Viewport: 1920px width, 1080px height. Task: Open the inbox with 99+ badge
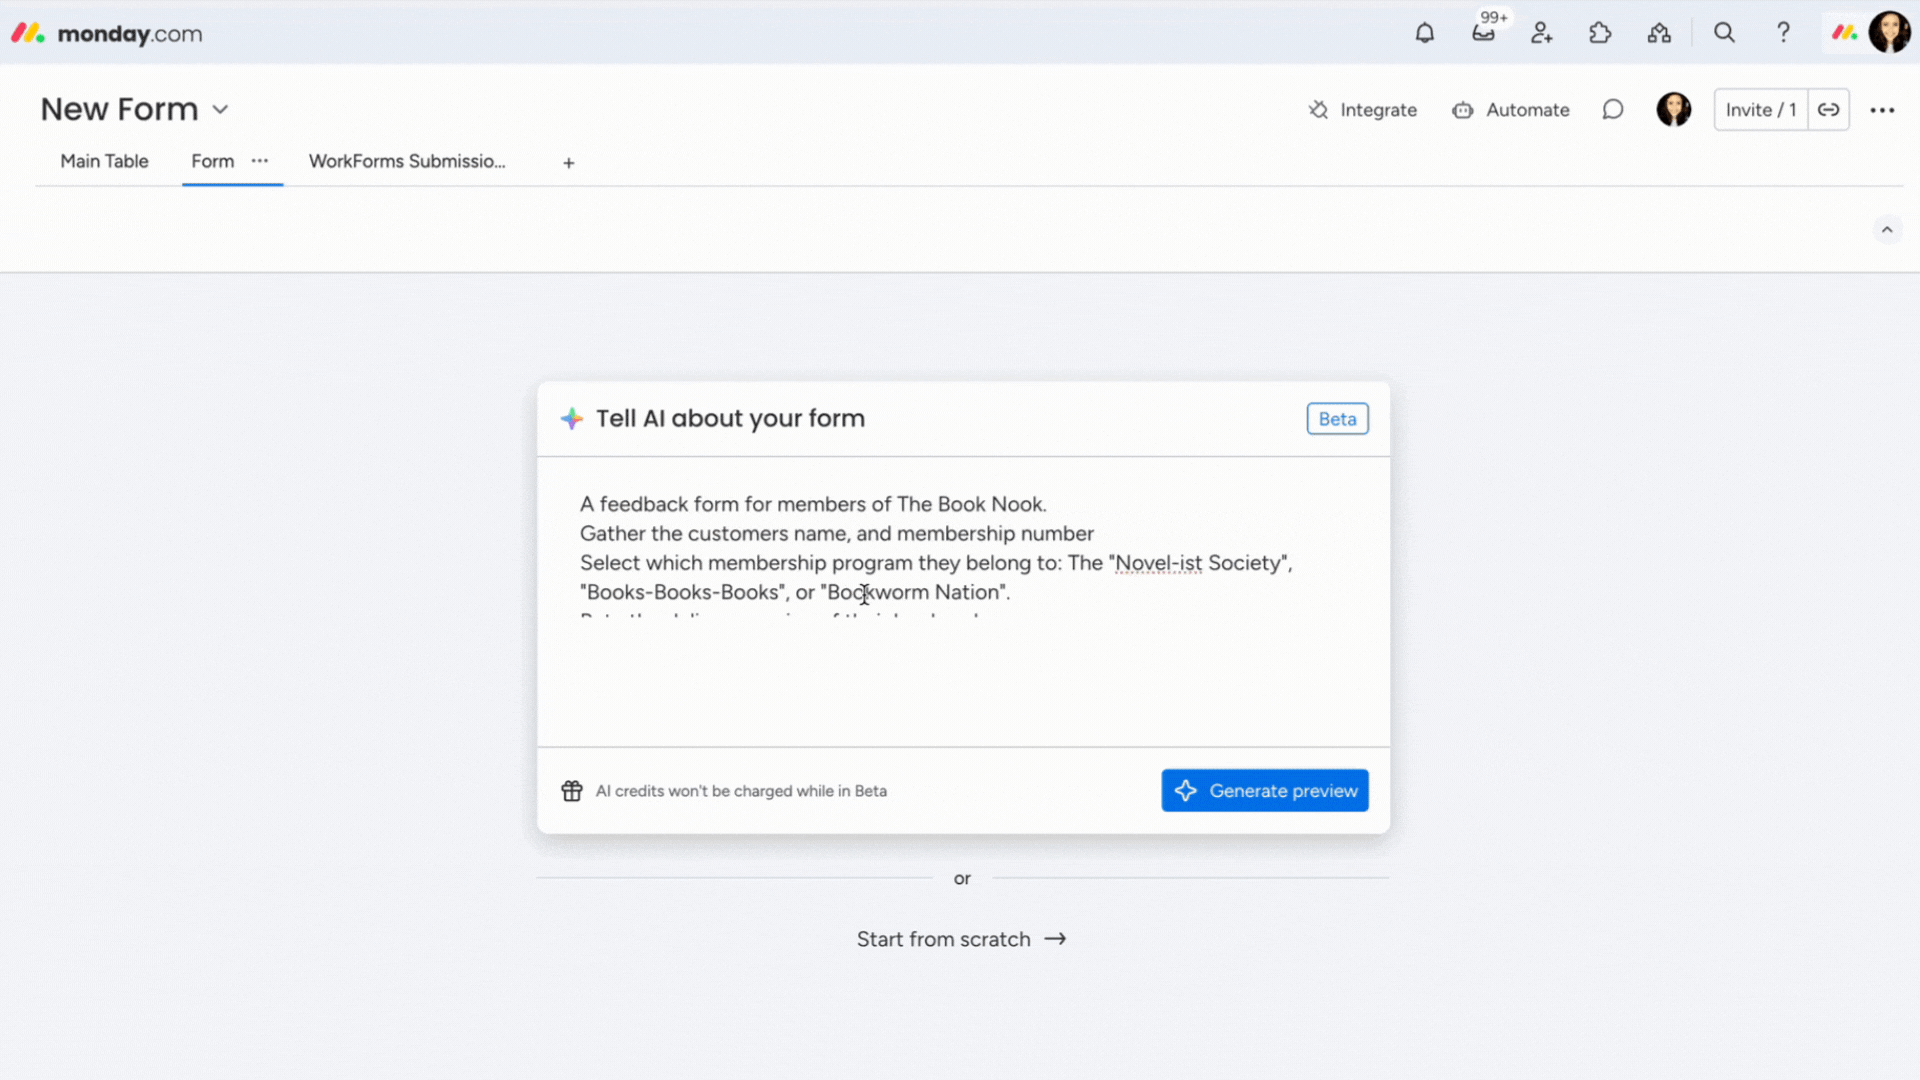click(x=1484, y=33)
